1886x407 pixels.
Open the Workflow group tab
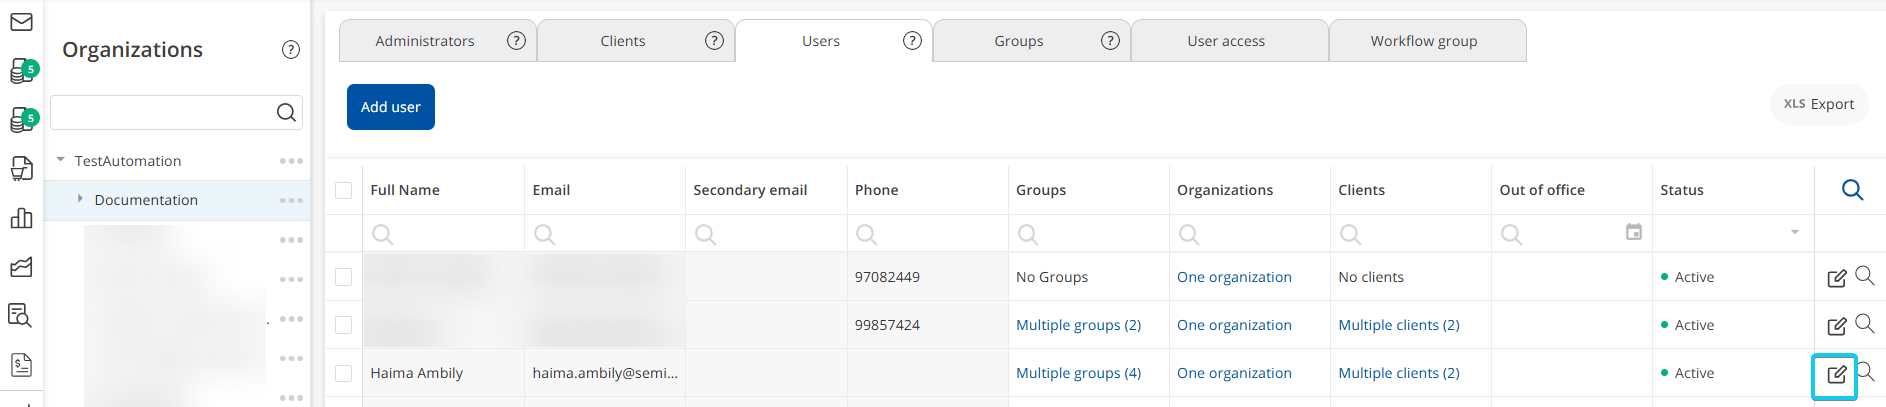click(1424, 41)
